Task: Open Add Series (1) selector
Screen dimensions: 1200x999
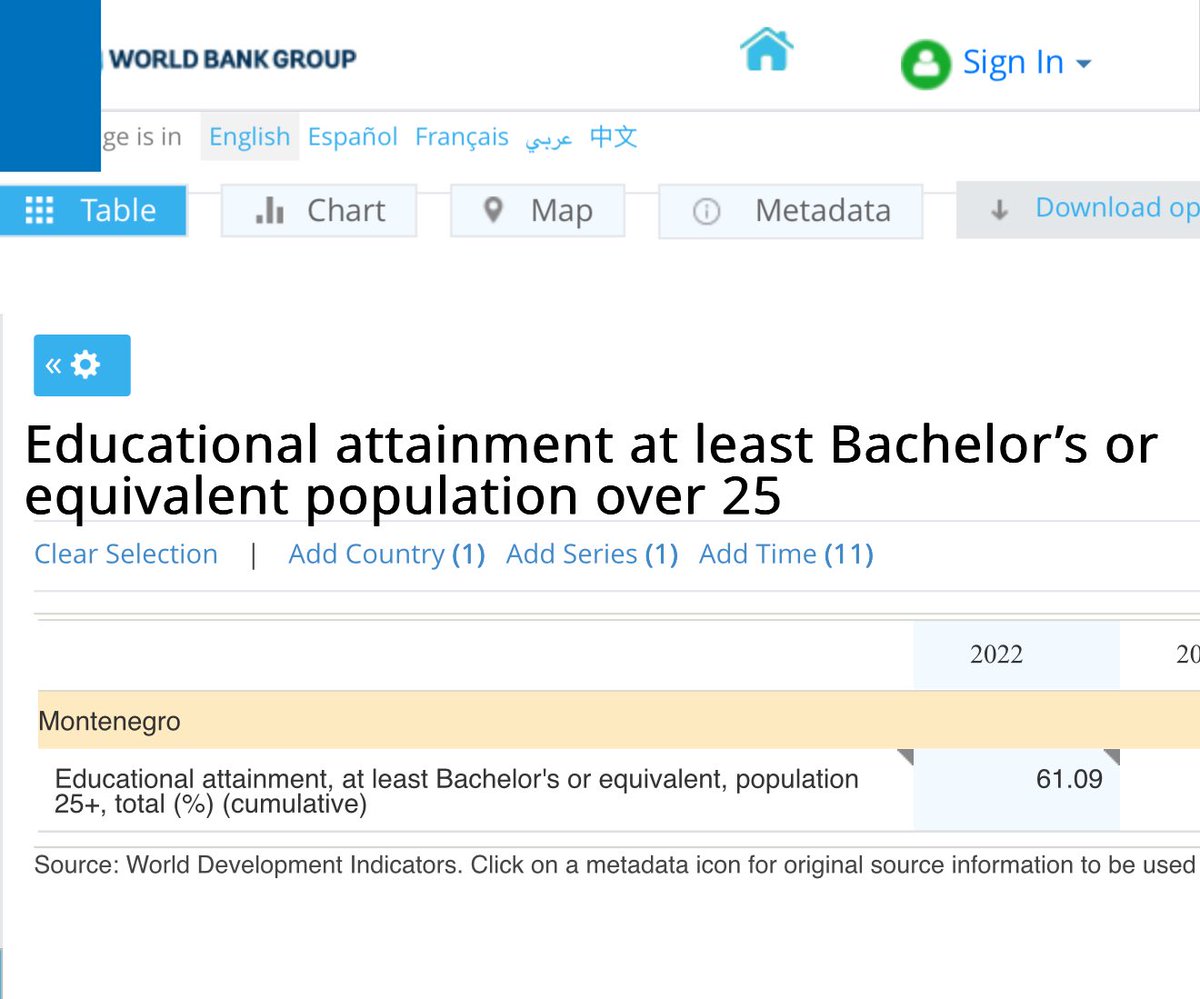Action: point(592,554)
